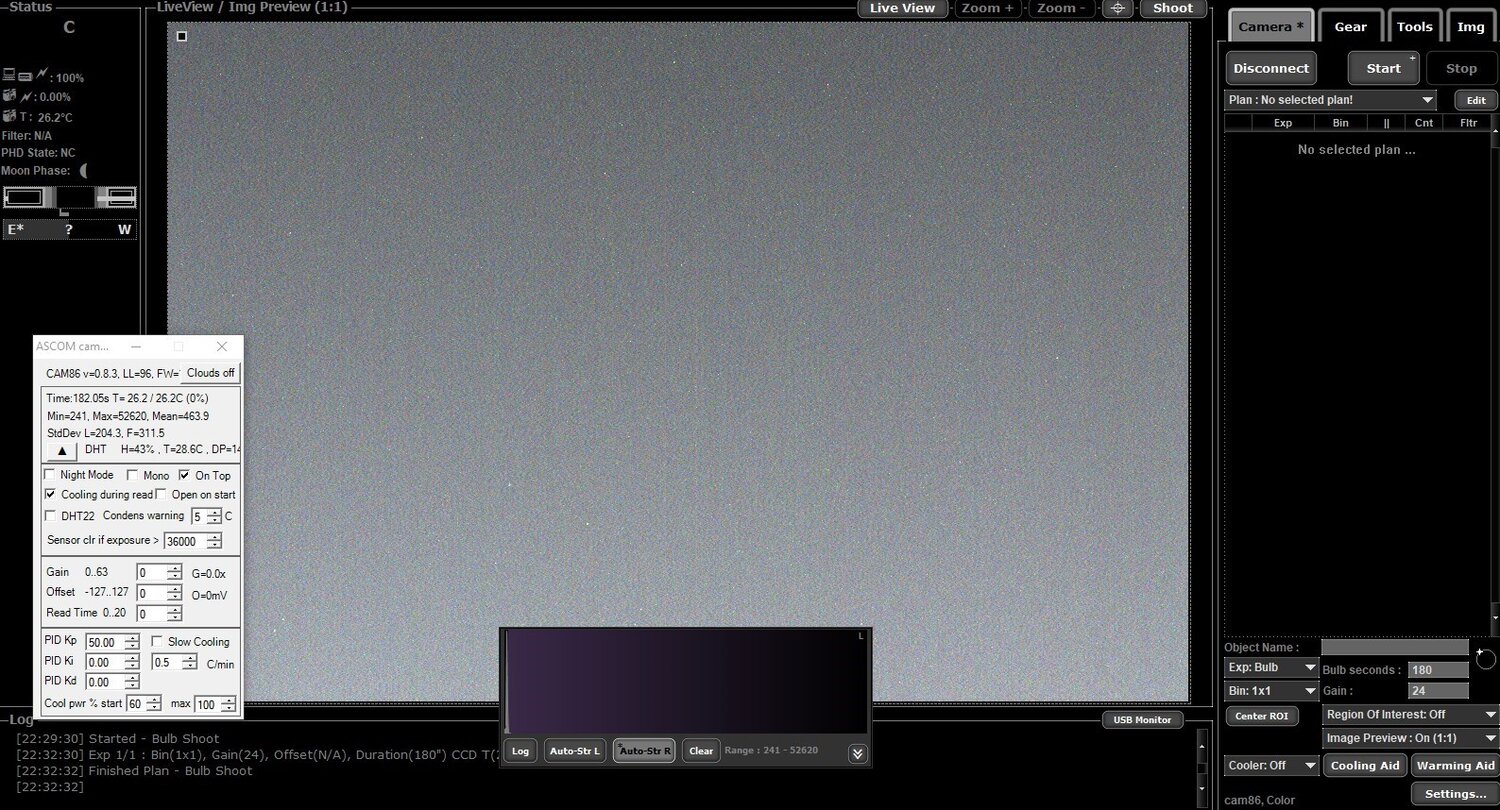Click the object browser star-circle icon
This screenshot has height=810, width=1500.
pyautogui.click(x=1485, y=657)
